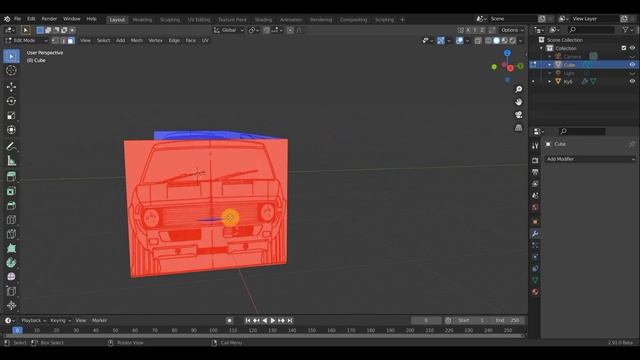The image size is (640, 360).
Task: Open the Add Modifier dropdown
Action: [x=590, y=159]
